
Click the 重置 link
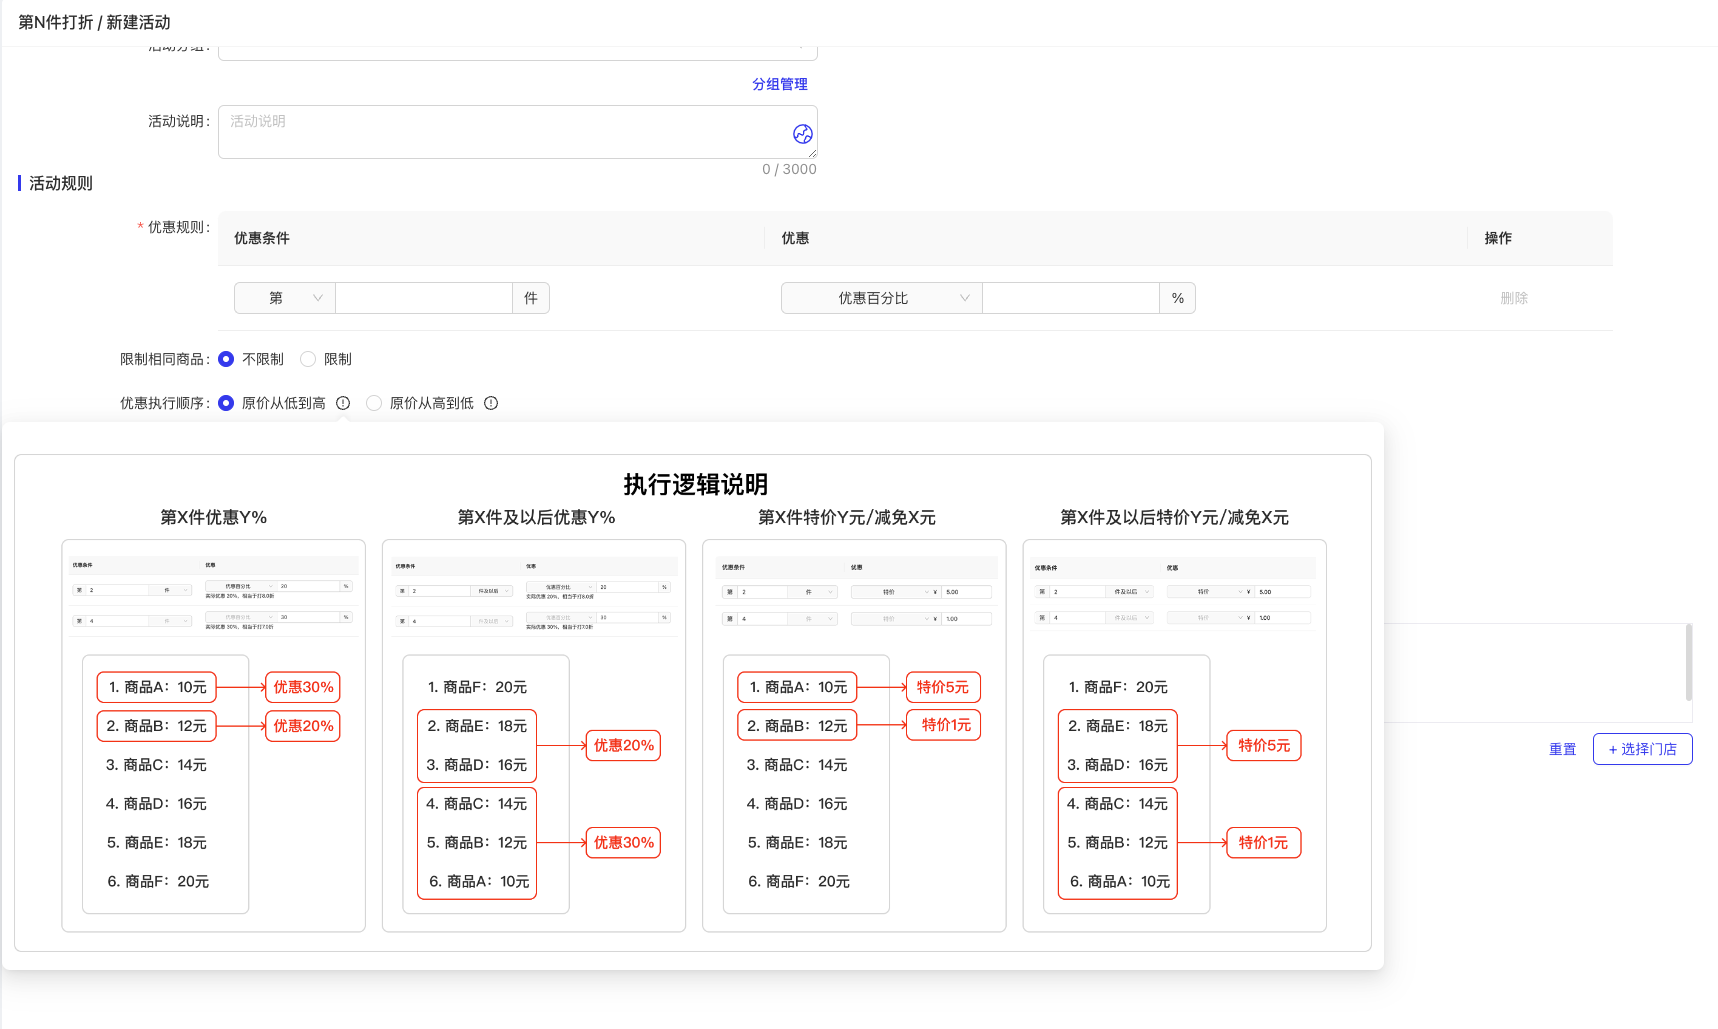tap(1562, 749)
